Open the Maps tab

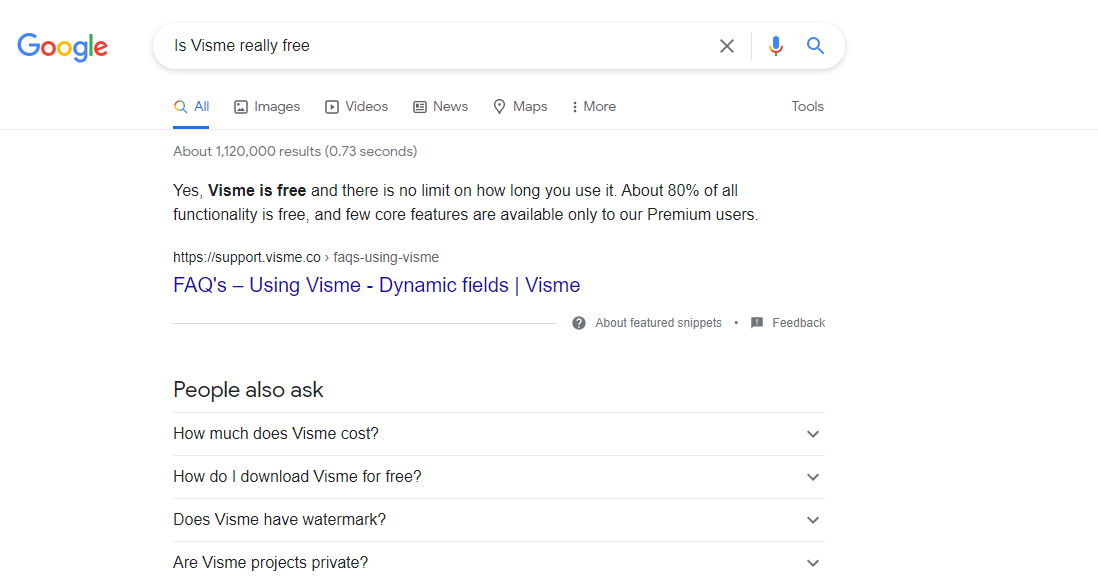click(x=520, y=106)
